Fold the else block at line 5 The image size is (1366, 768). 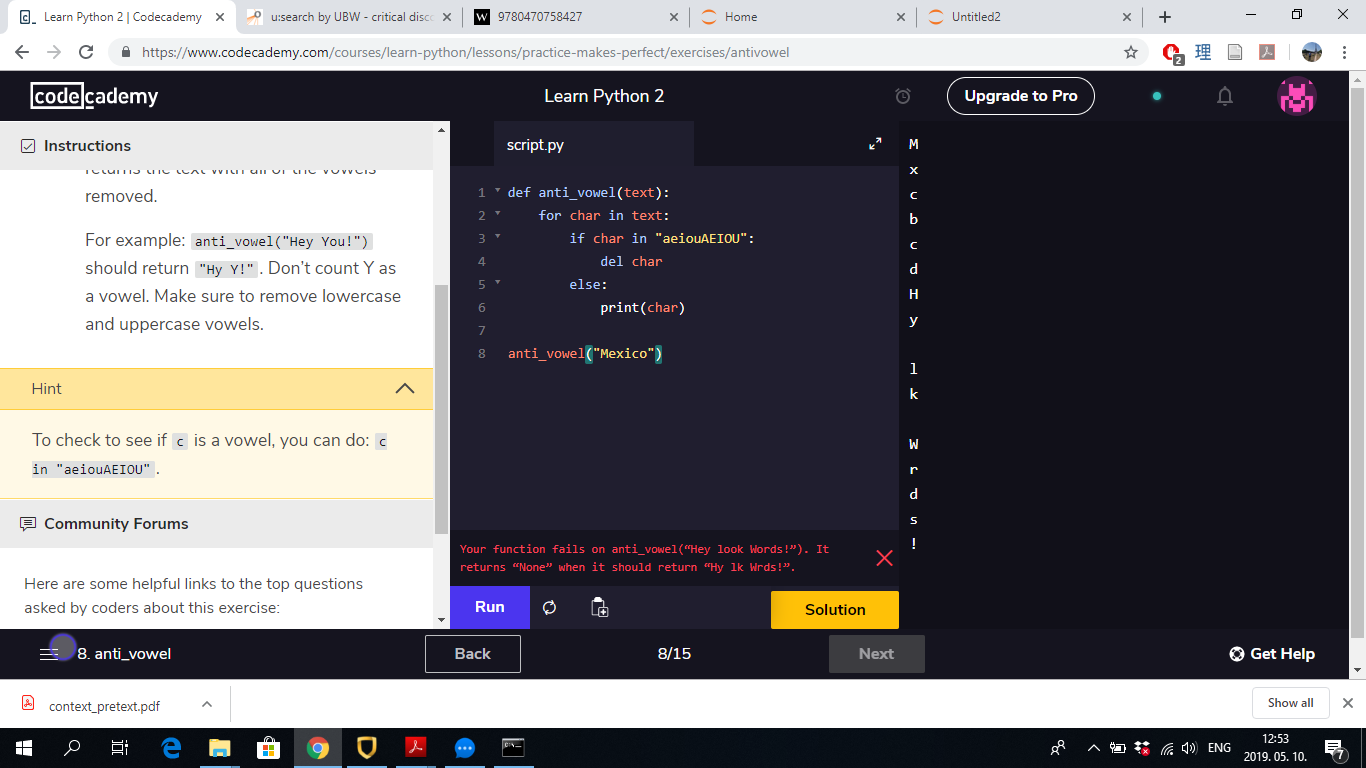(x=497, y=283)
